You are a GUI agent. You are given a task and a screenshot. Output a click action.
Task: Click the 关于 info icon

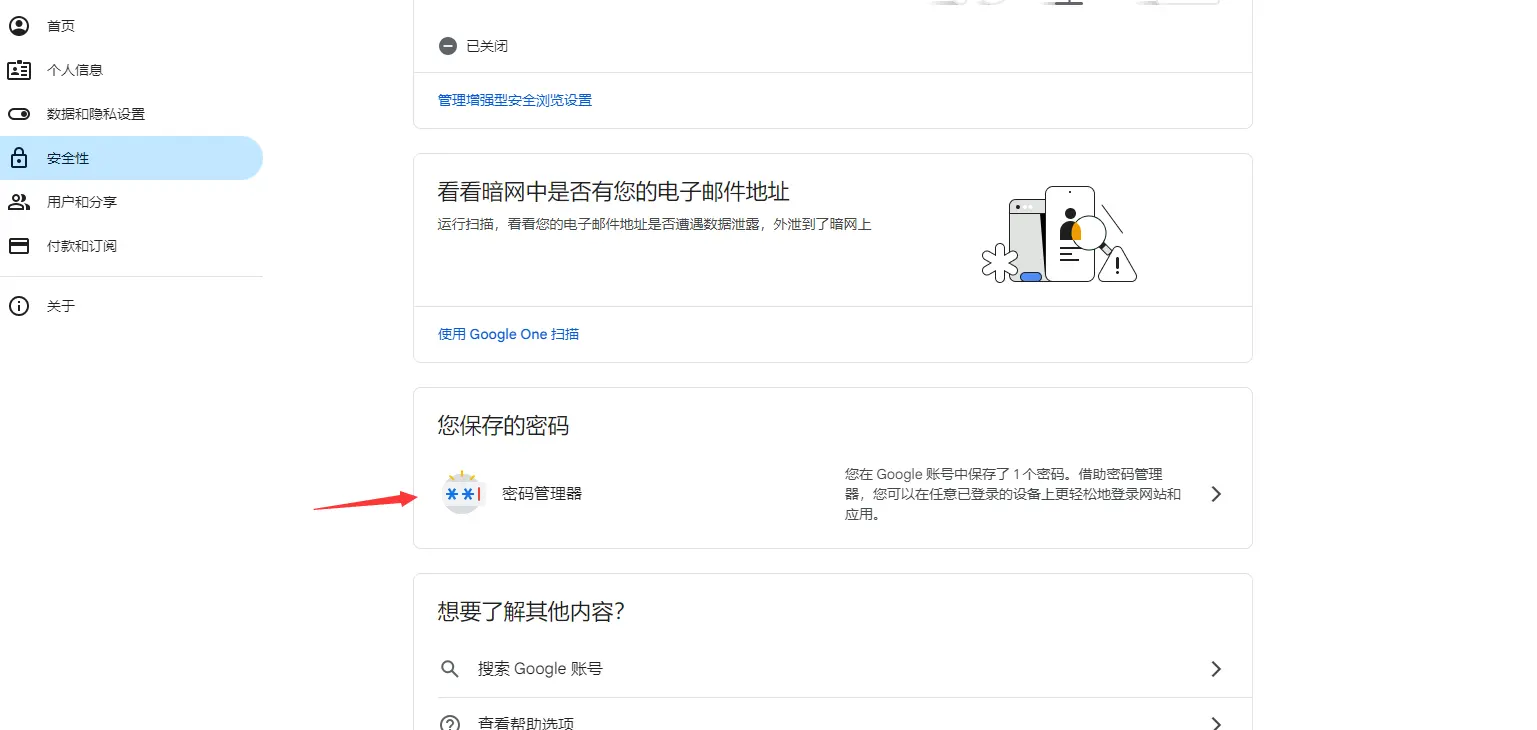[19, 306]
